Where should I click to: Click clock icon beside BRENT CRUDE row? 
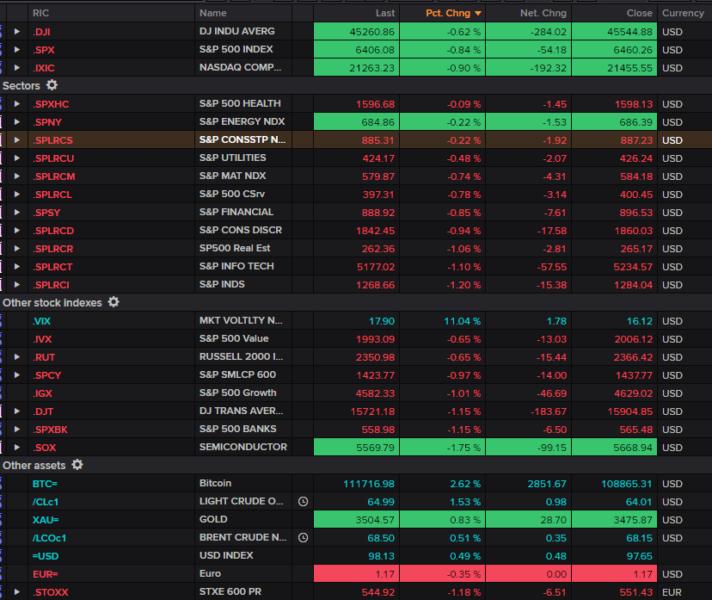click(x=303, y=538)
